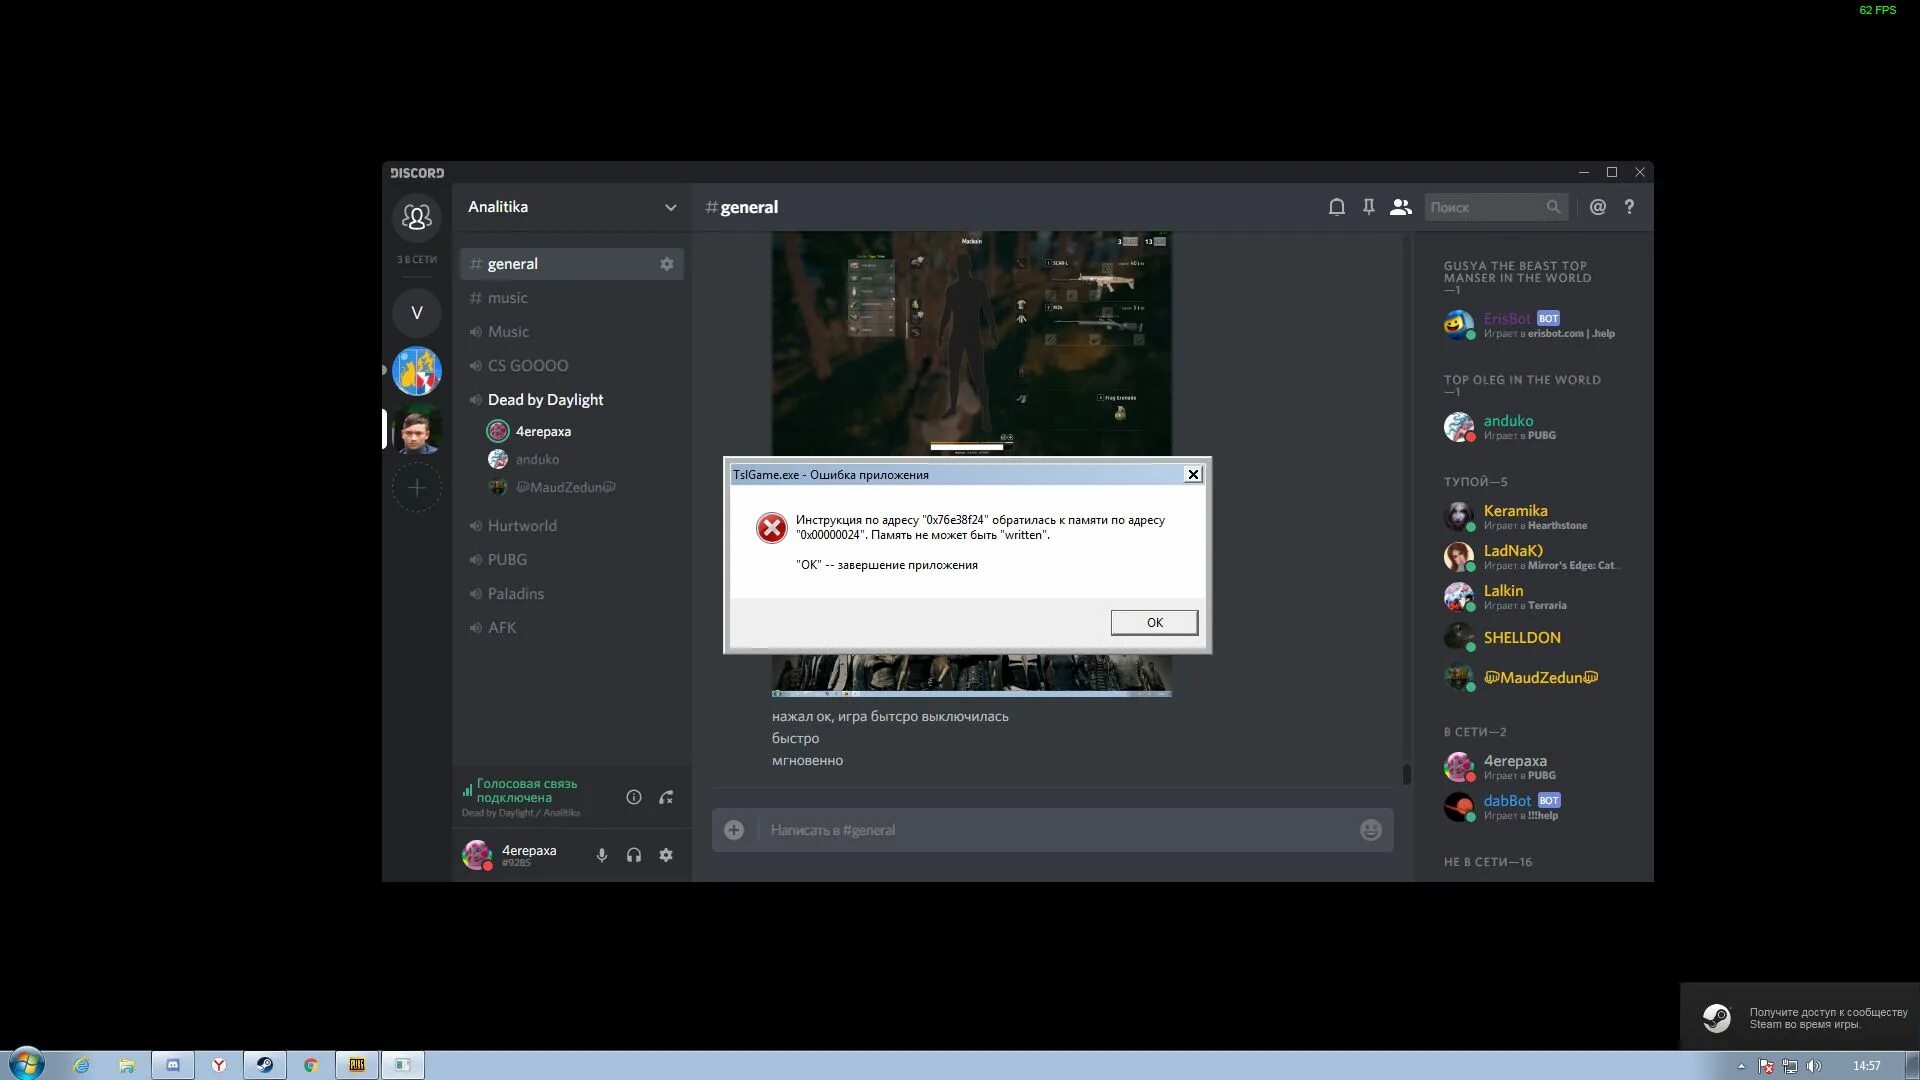
Task: Show voice connection info icon
Action: 633,797
